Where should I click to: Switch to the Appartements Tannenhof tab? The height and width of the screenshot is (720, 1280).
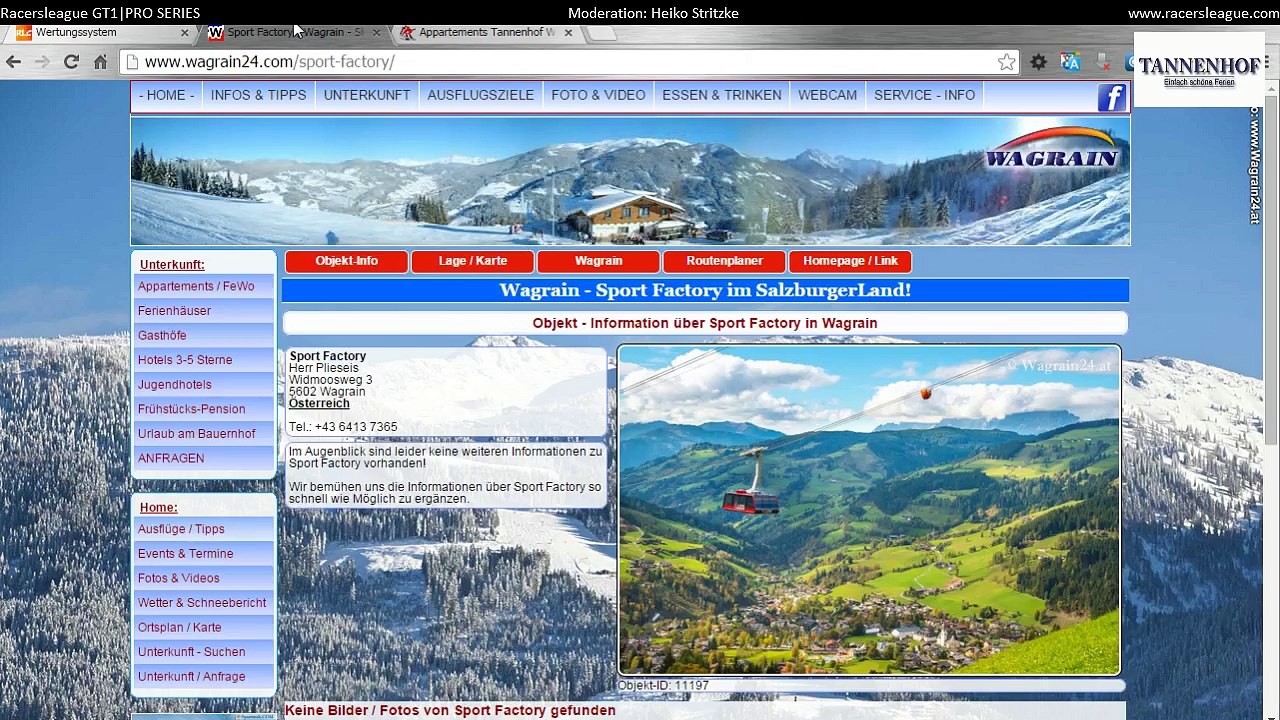tap(486, 32)
